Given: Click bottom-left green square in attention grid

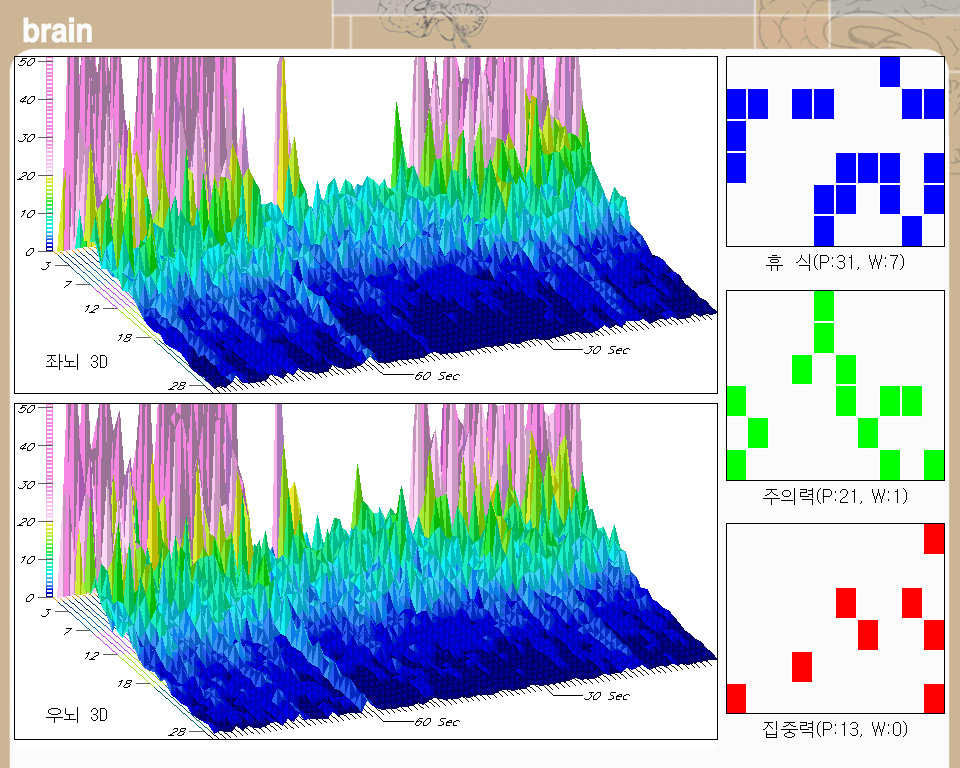Looking at the screenshot, I should point(737,465).
